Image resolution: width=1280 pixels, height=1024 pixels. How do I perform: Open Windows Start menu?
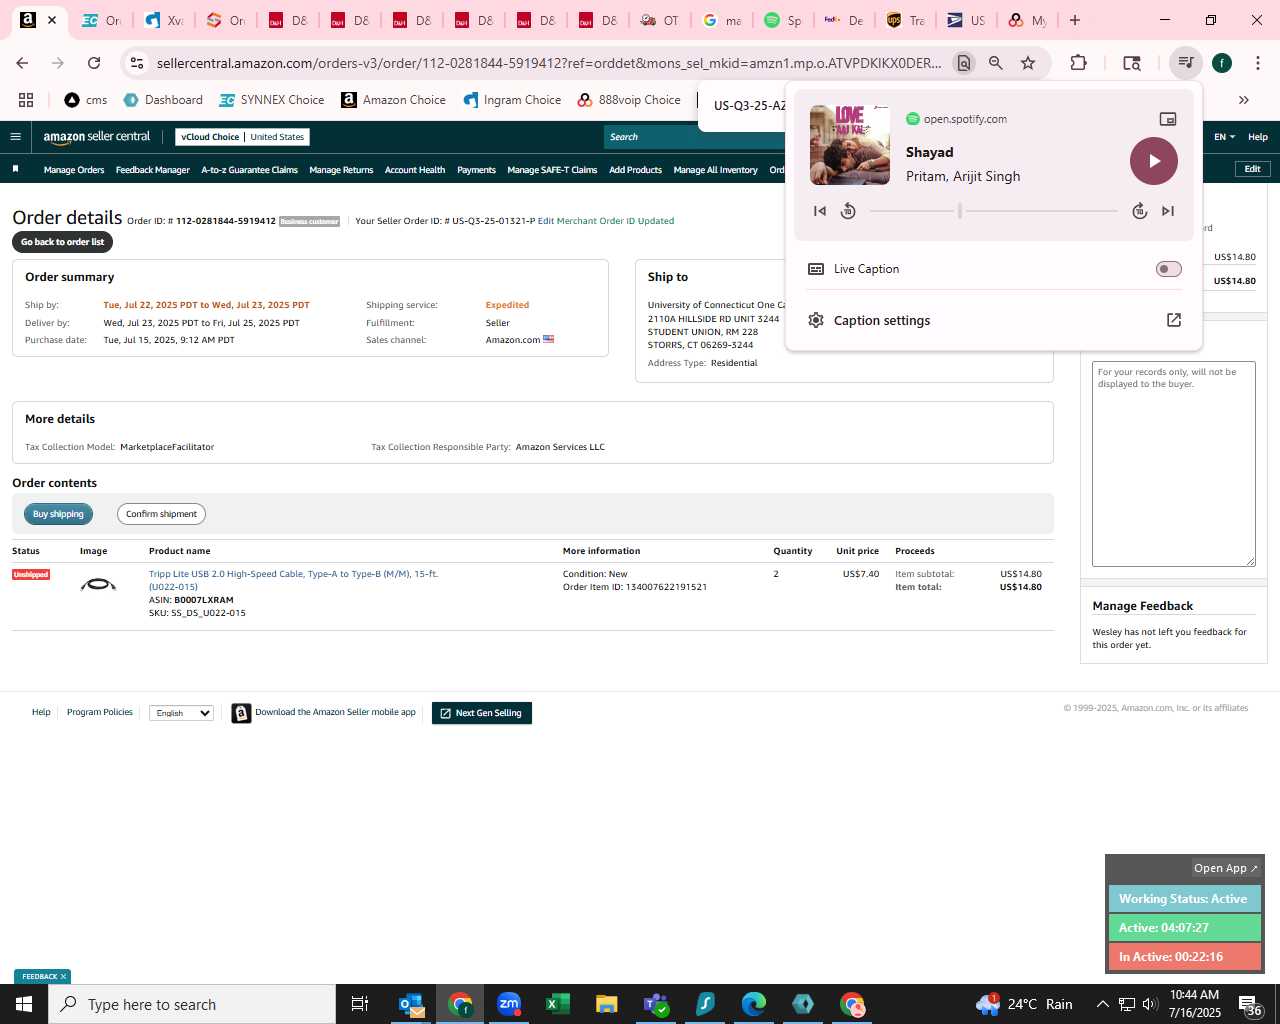coord(24,1004)
